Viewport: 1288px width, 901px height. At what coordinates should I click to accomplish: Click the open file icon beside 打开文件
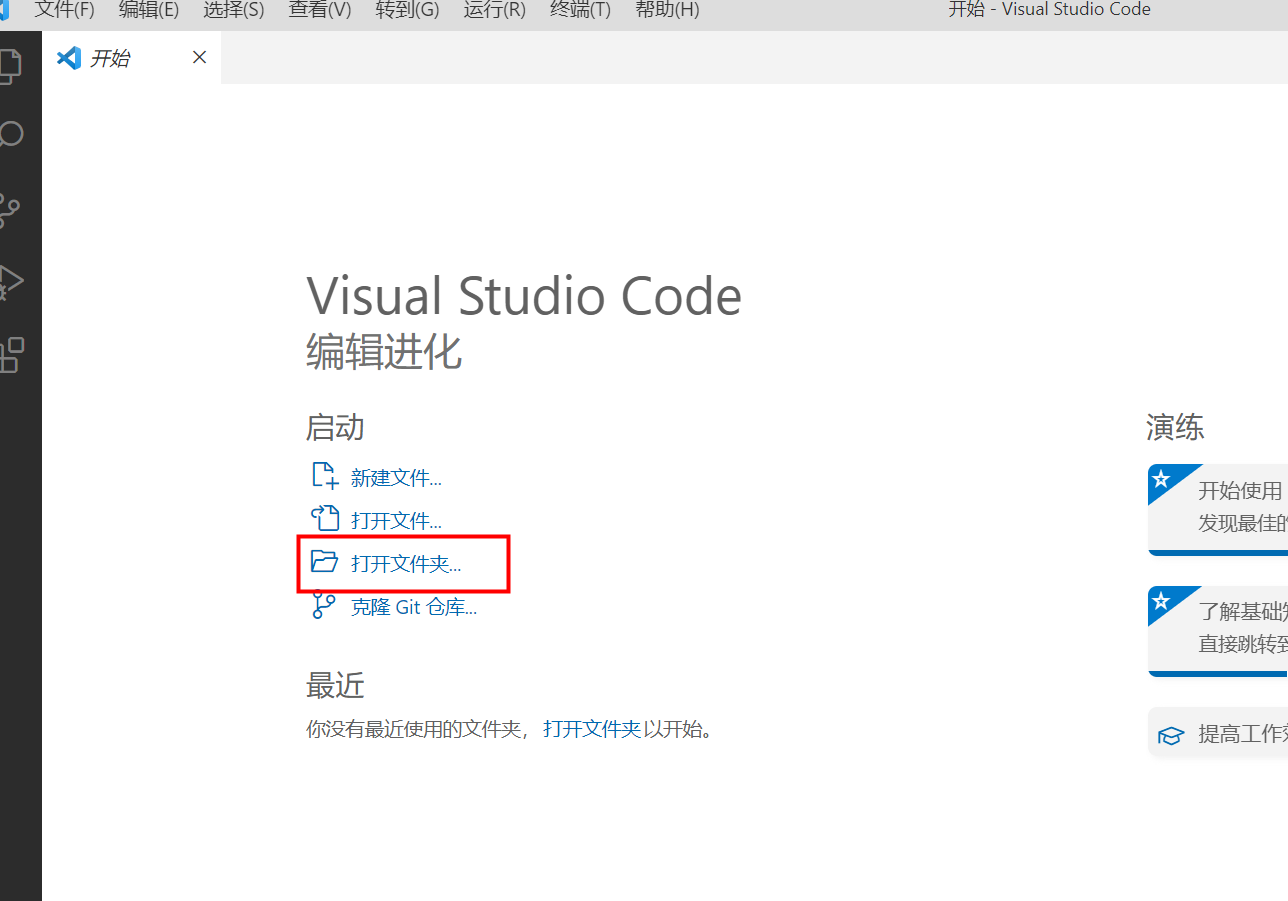325,518
